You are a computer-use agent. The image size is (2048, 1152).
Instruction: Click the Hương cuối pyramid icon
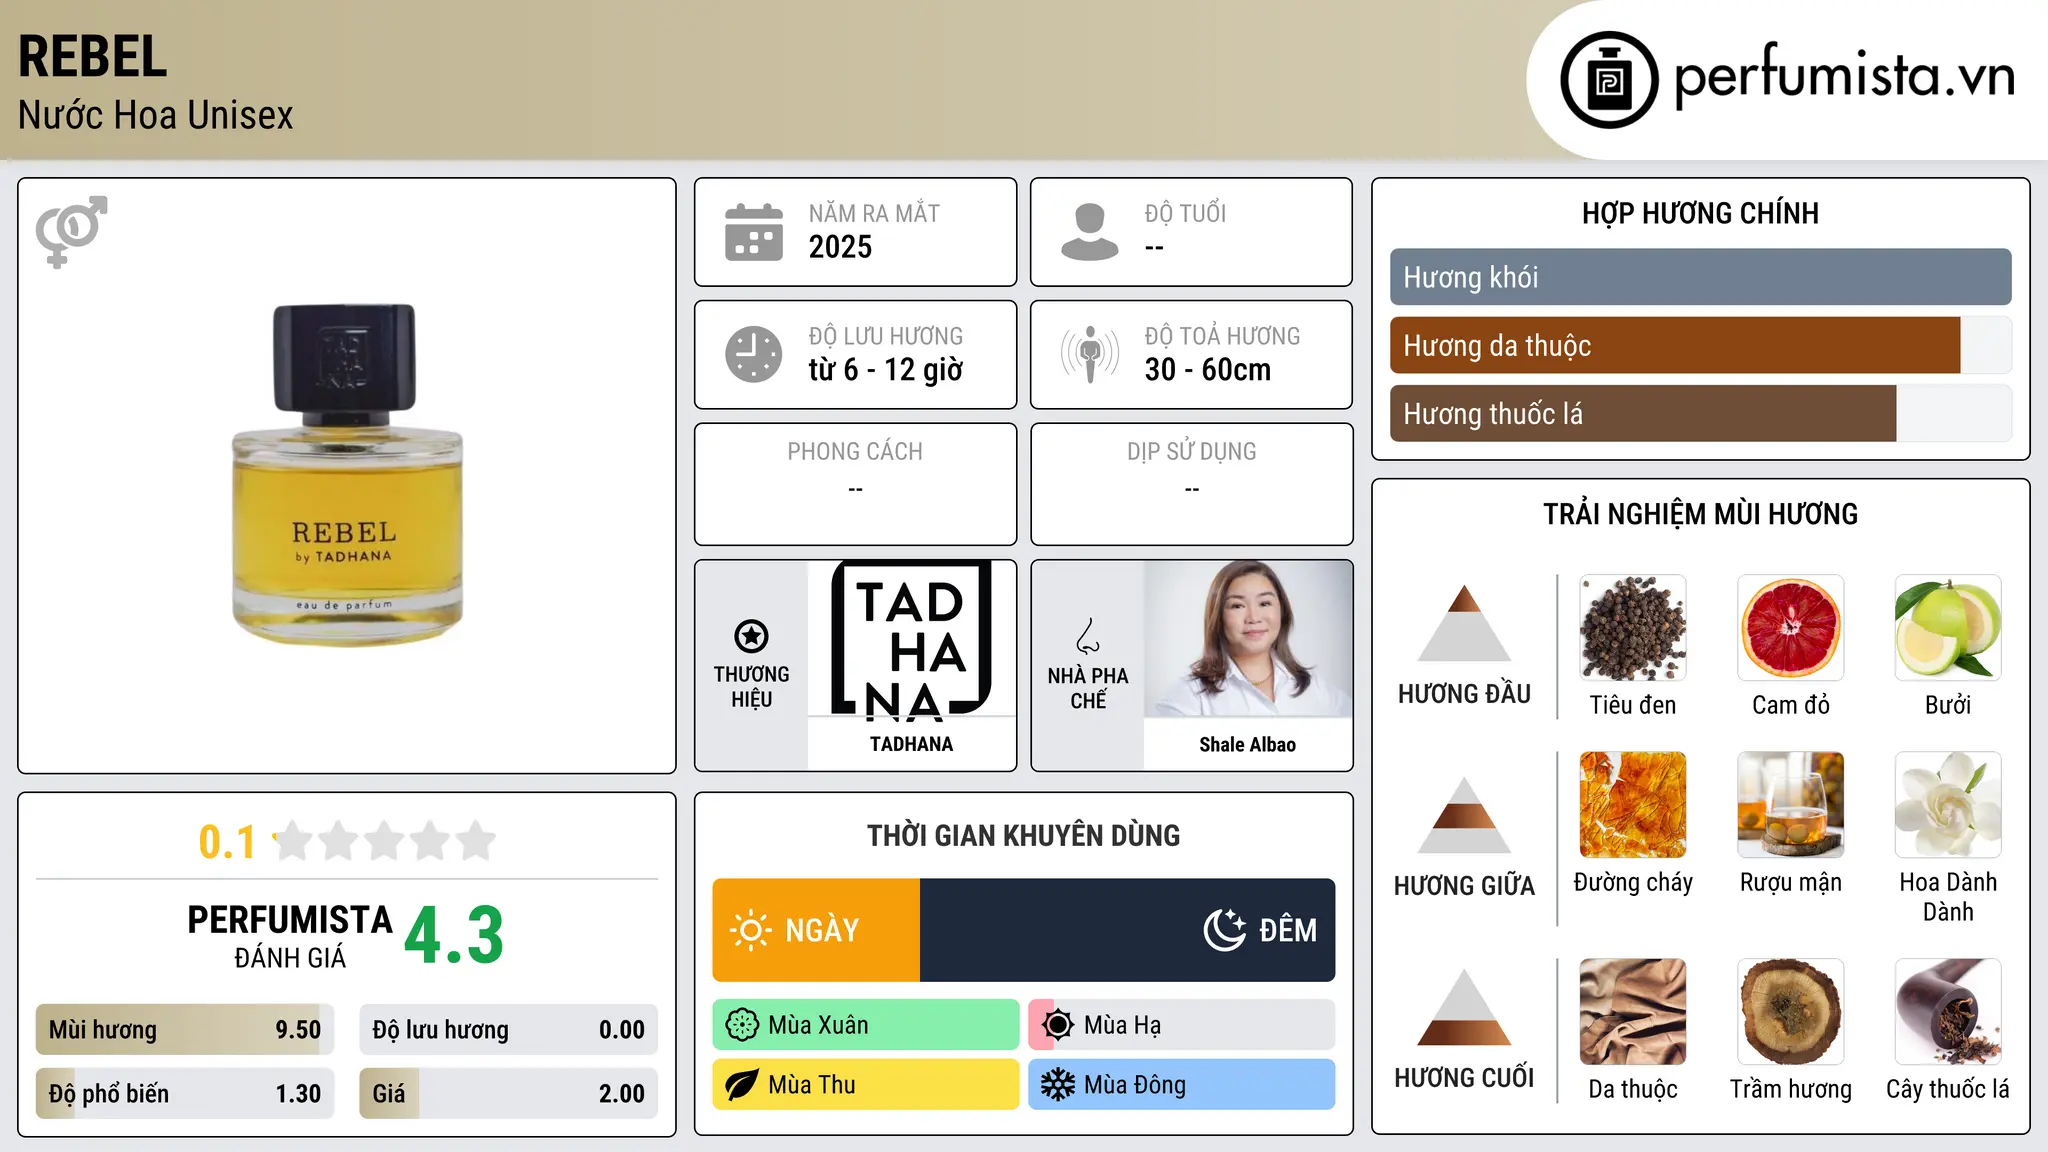coord(1464,1007)
